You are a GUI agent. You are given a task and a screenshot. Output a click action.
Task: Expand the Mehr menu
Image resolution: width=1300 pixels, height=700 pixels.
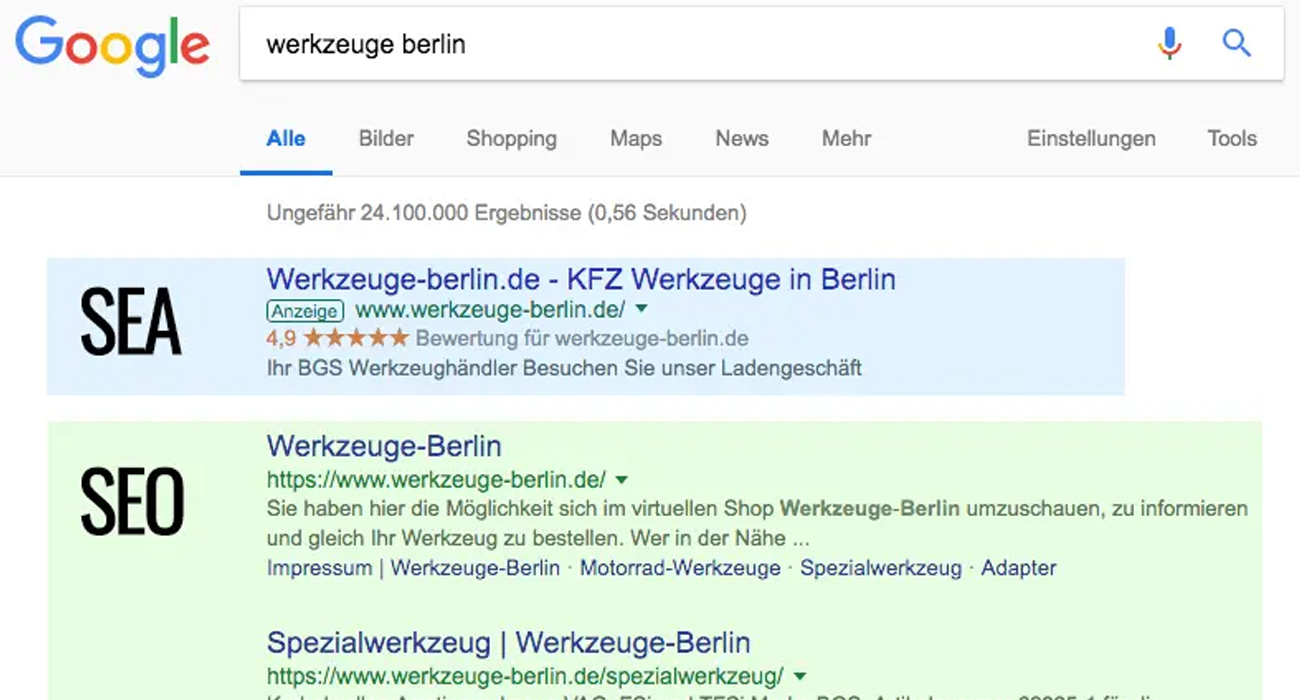846,139
